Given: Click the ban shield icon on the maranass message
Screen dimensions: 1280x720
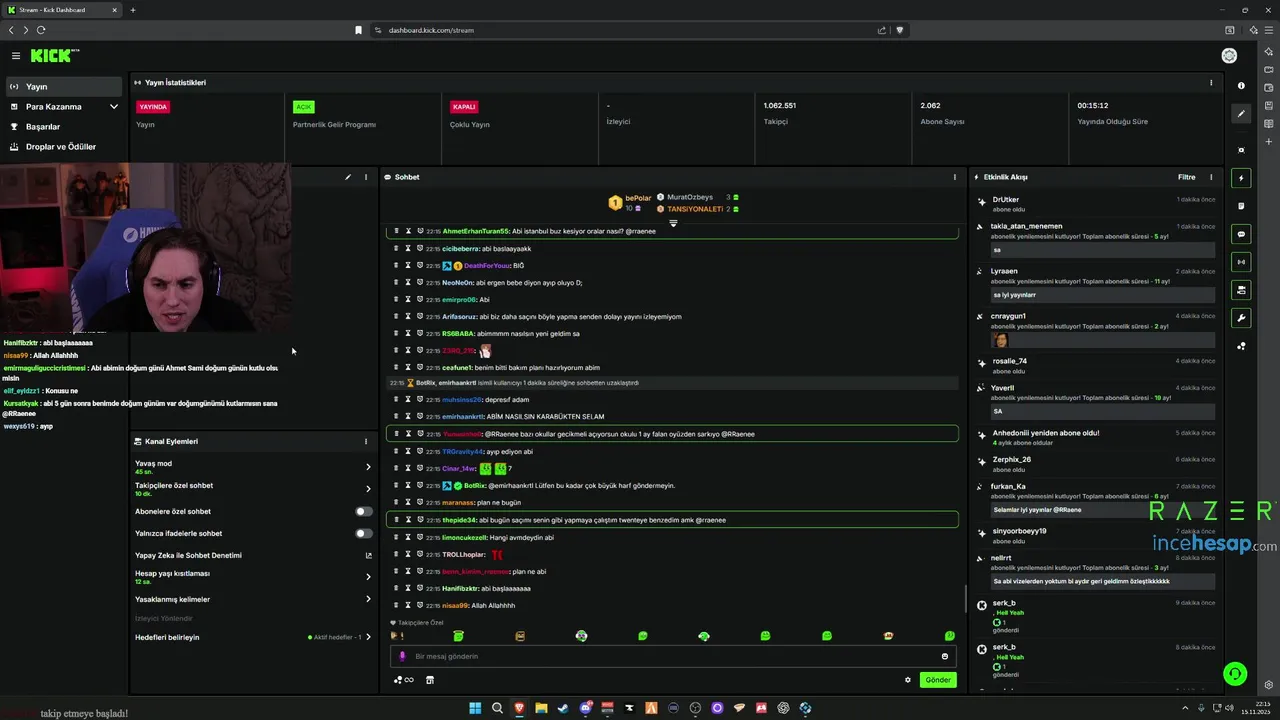Looking at the screenshot, I should click(x=420, y=502).
